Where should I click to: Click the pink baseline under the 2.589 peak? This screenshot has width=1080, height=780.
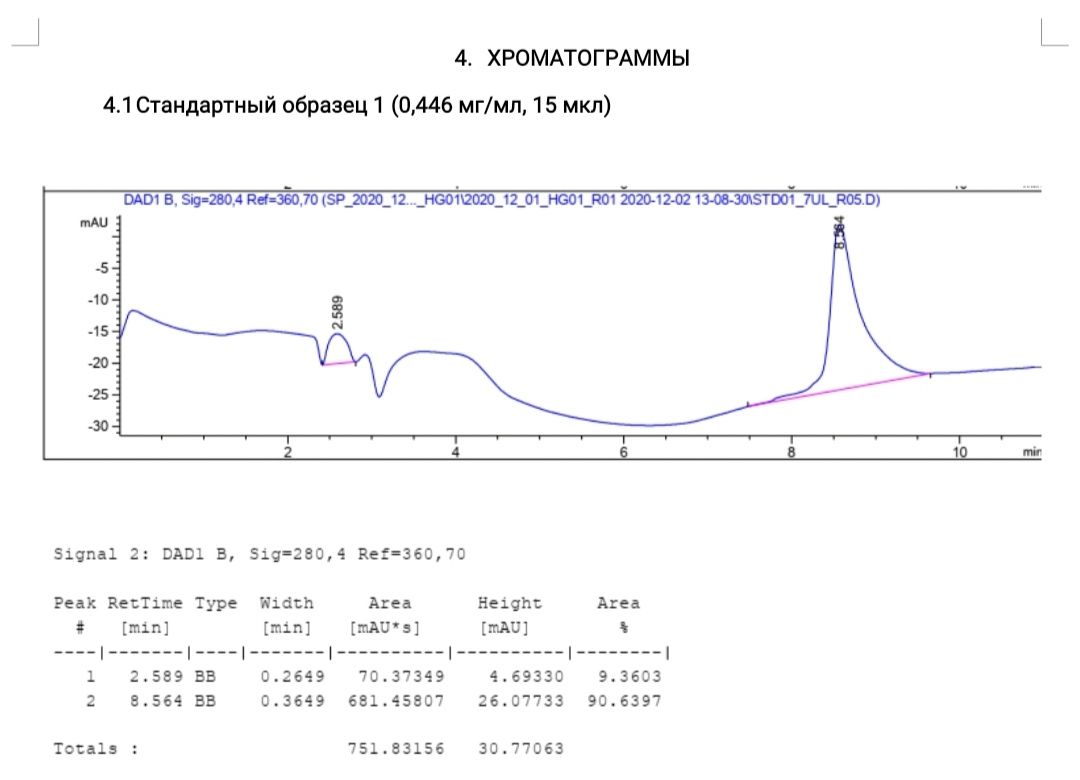tap(338, 363)
